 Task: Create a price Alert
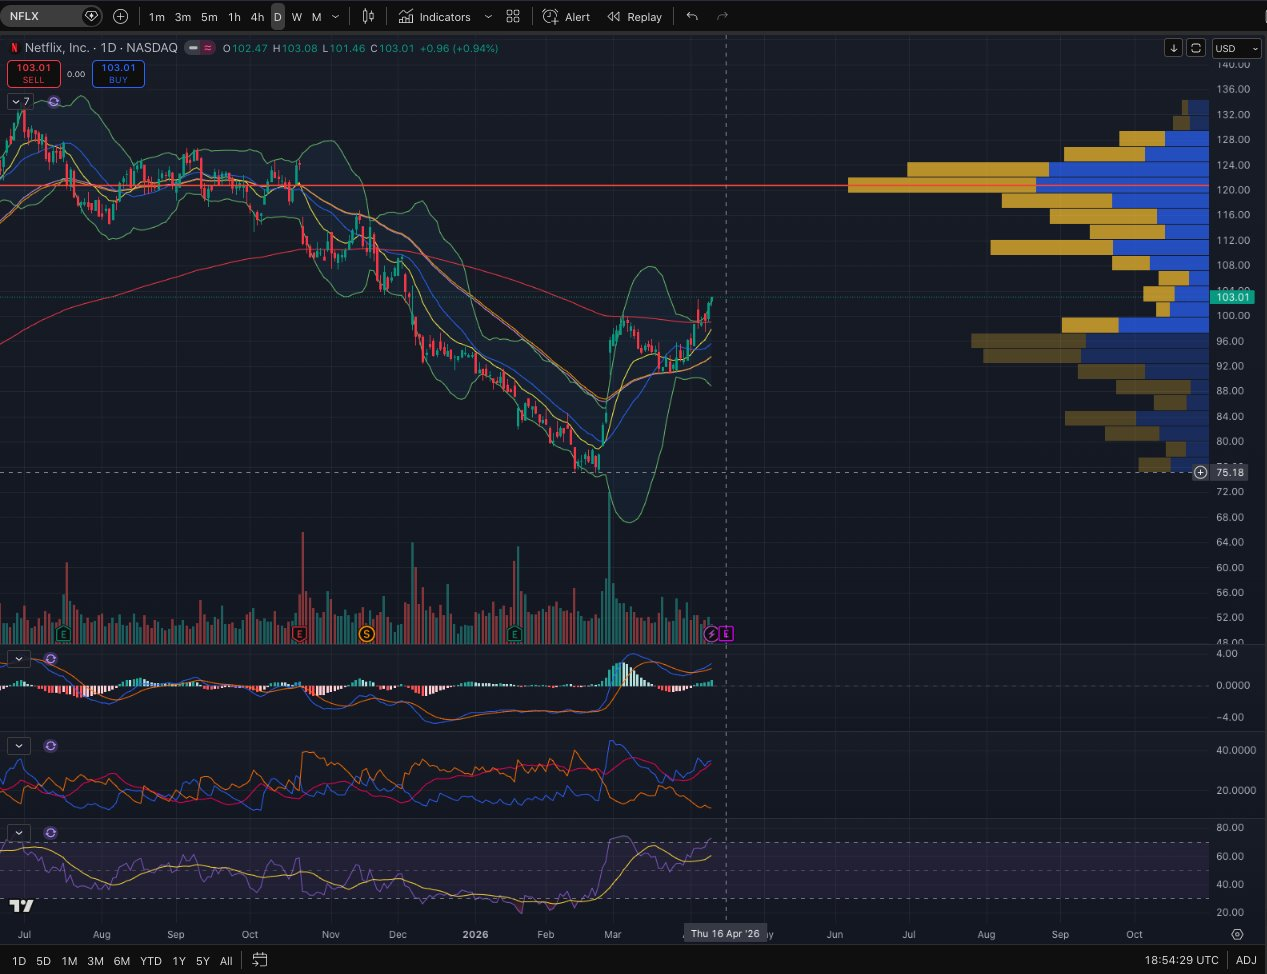(566, 16)
